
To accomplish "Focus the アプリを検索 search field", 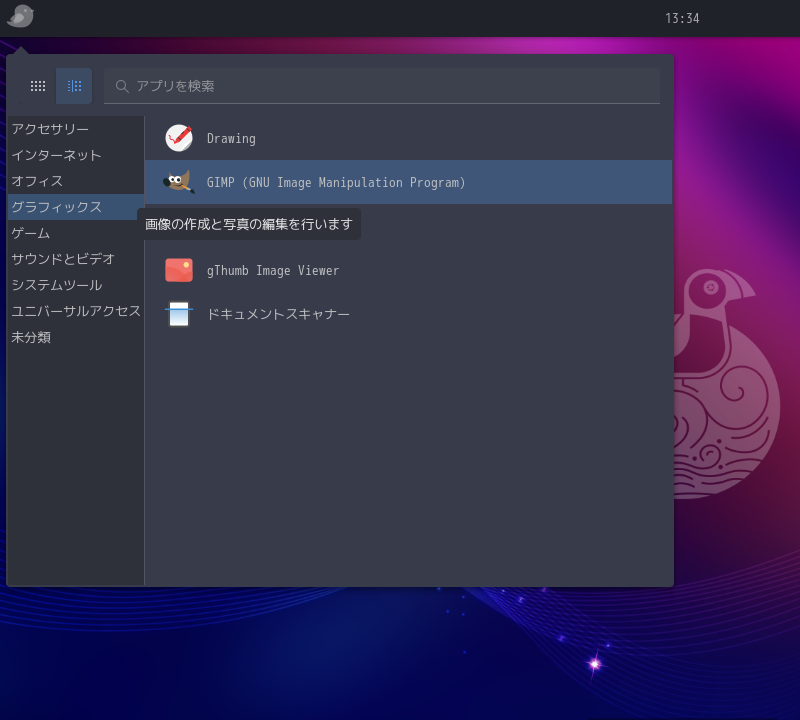I will pos(382,86).
